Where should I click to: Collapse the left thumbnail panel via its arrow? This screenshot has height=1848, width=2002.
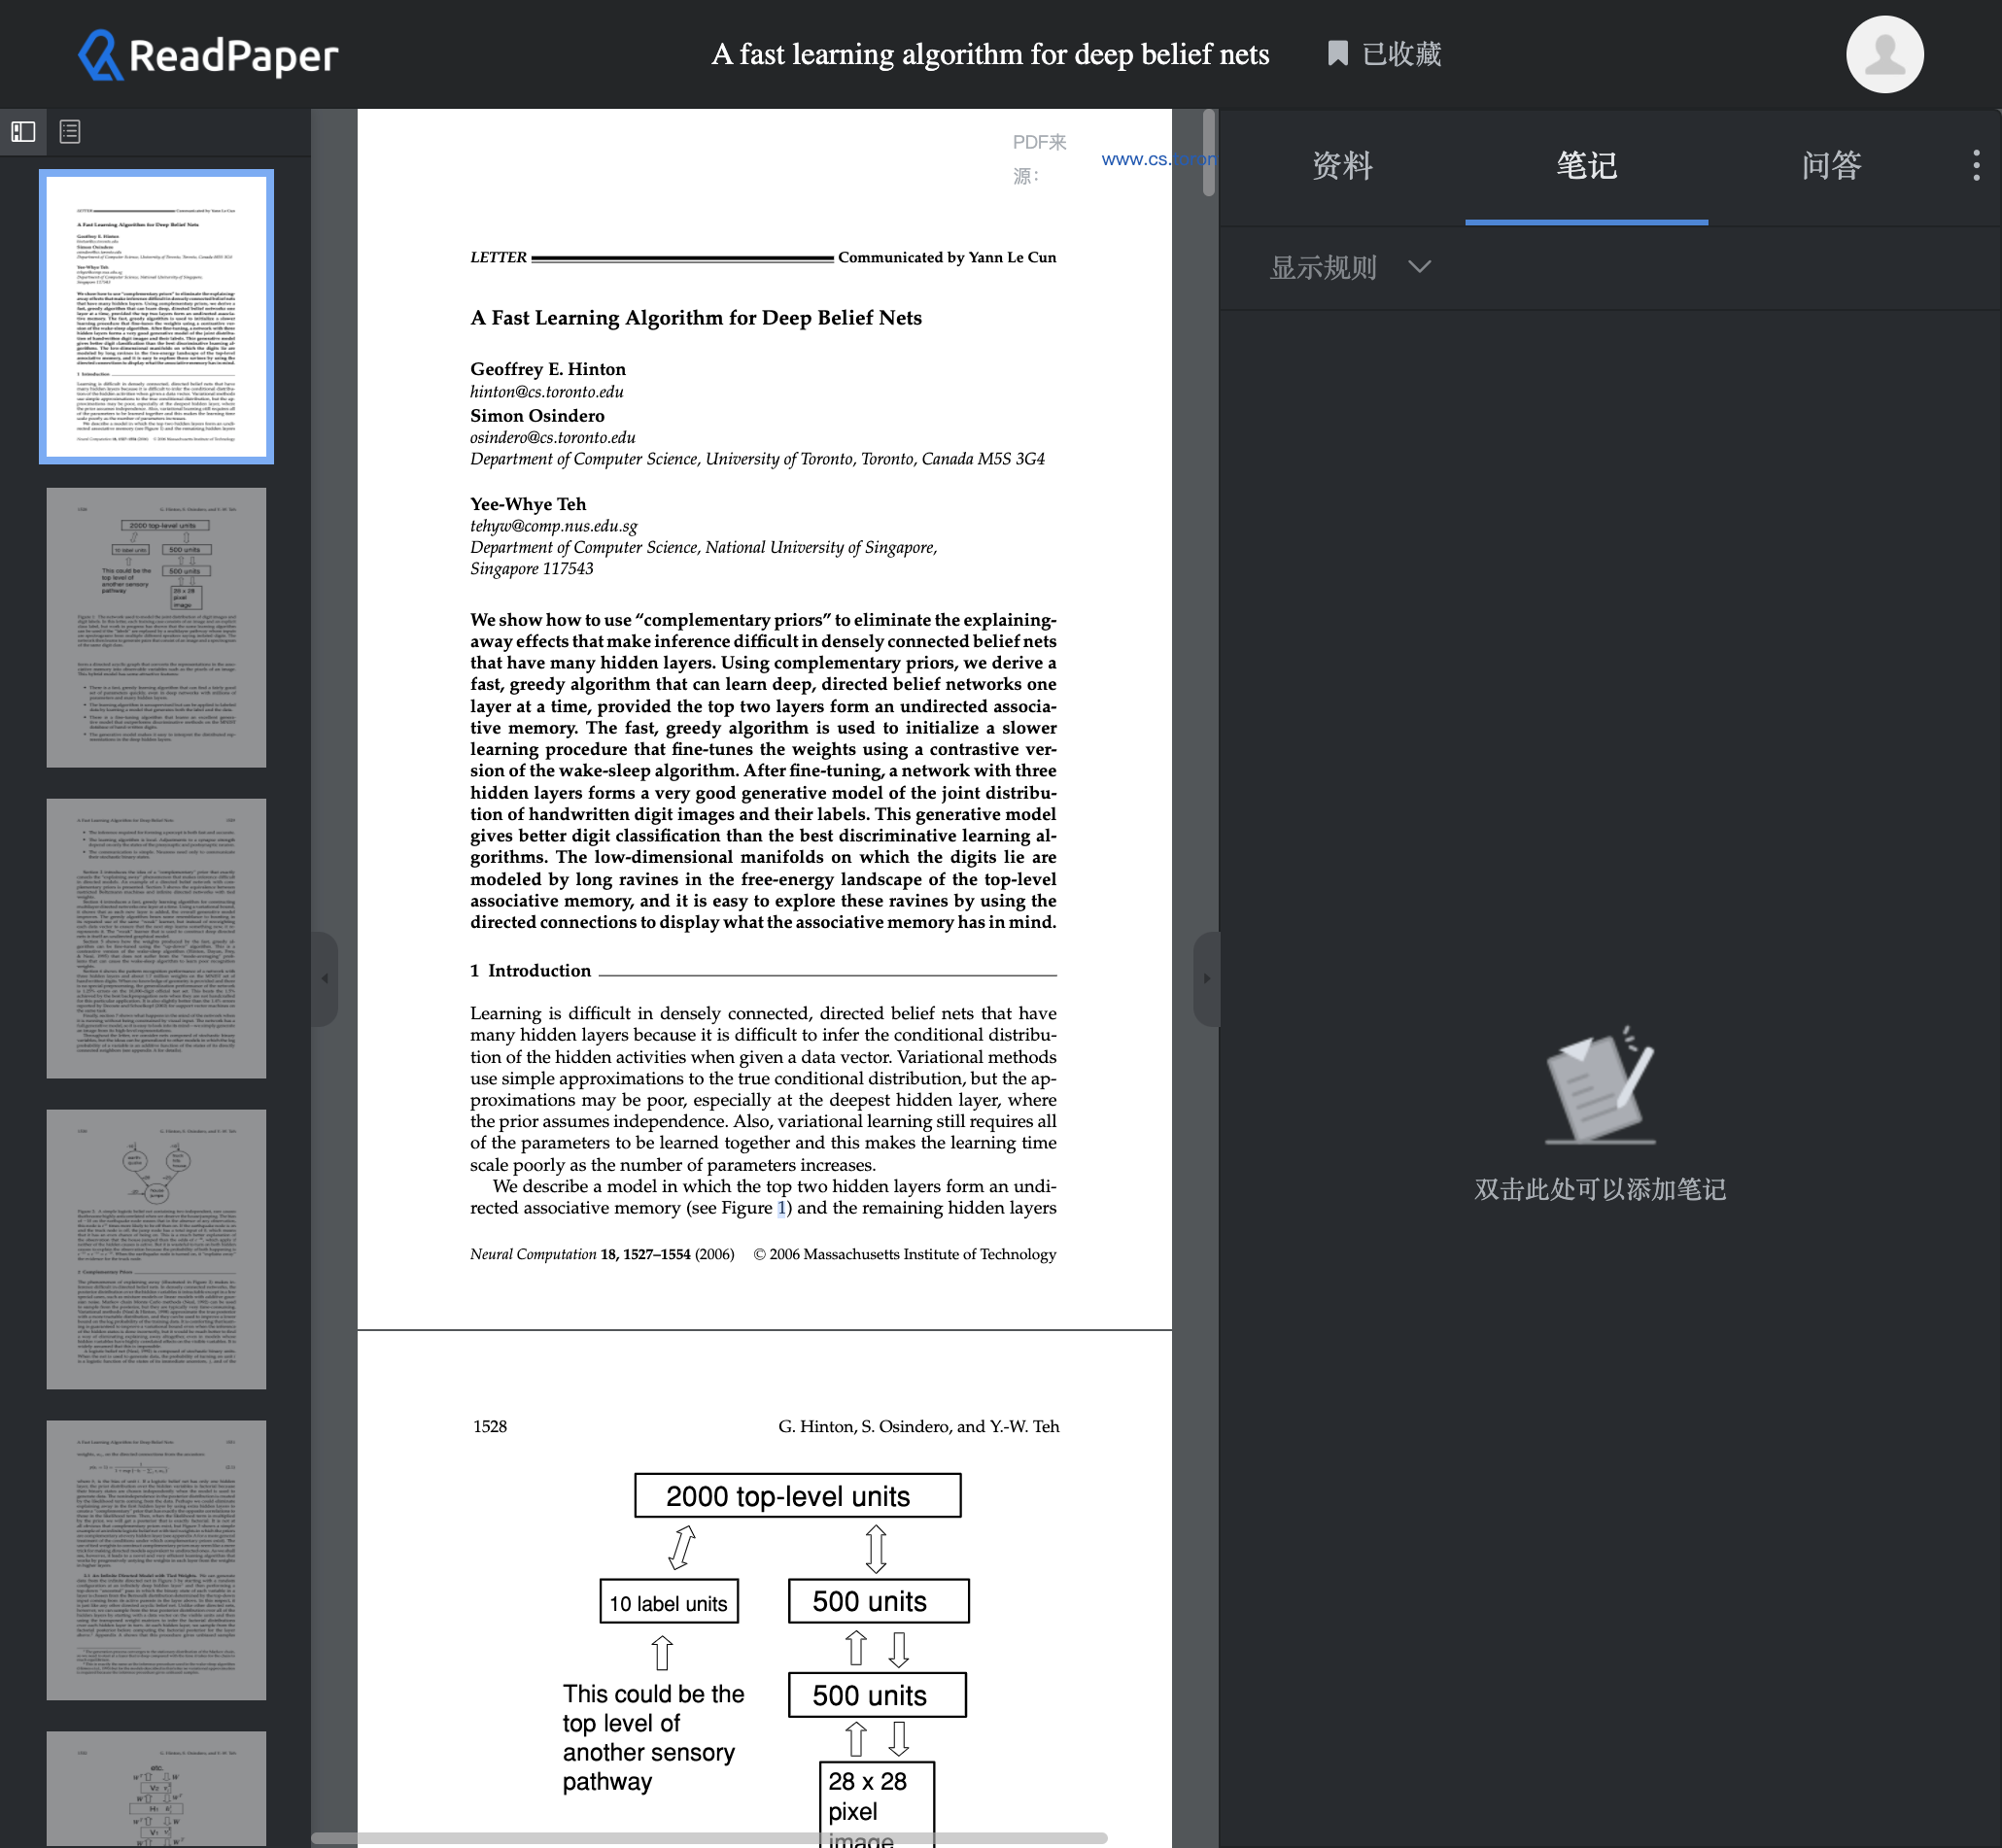325,979
